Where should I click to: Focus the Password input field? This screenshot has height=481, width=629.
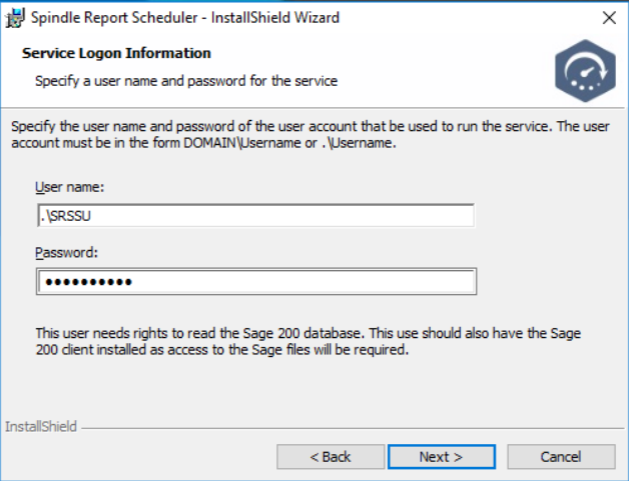[256, 282]
